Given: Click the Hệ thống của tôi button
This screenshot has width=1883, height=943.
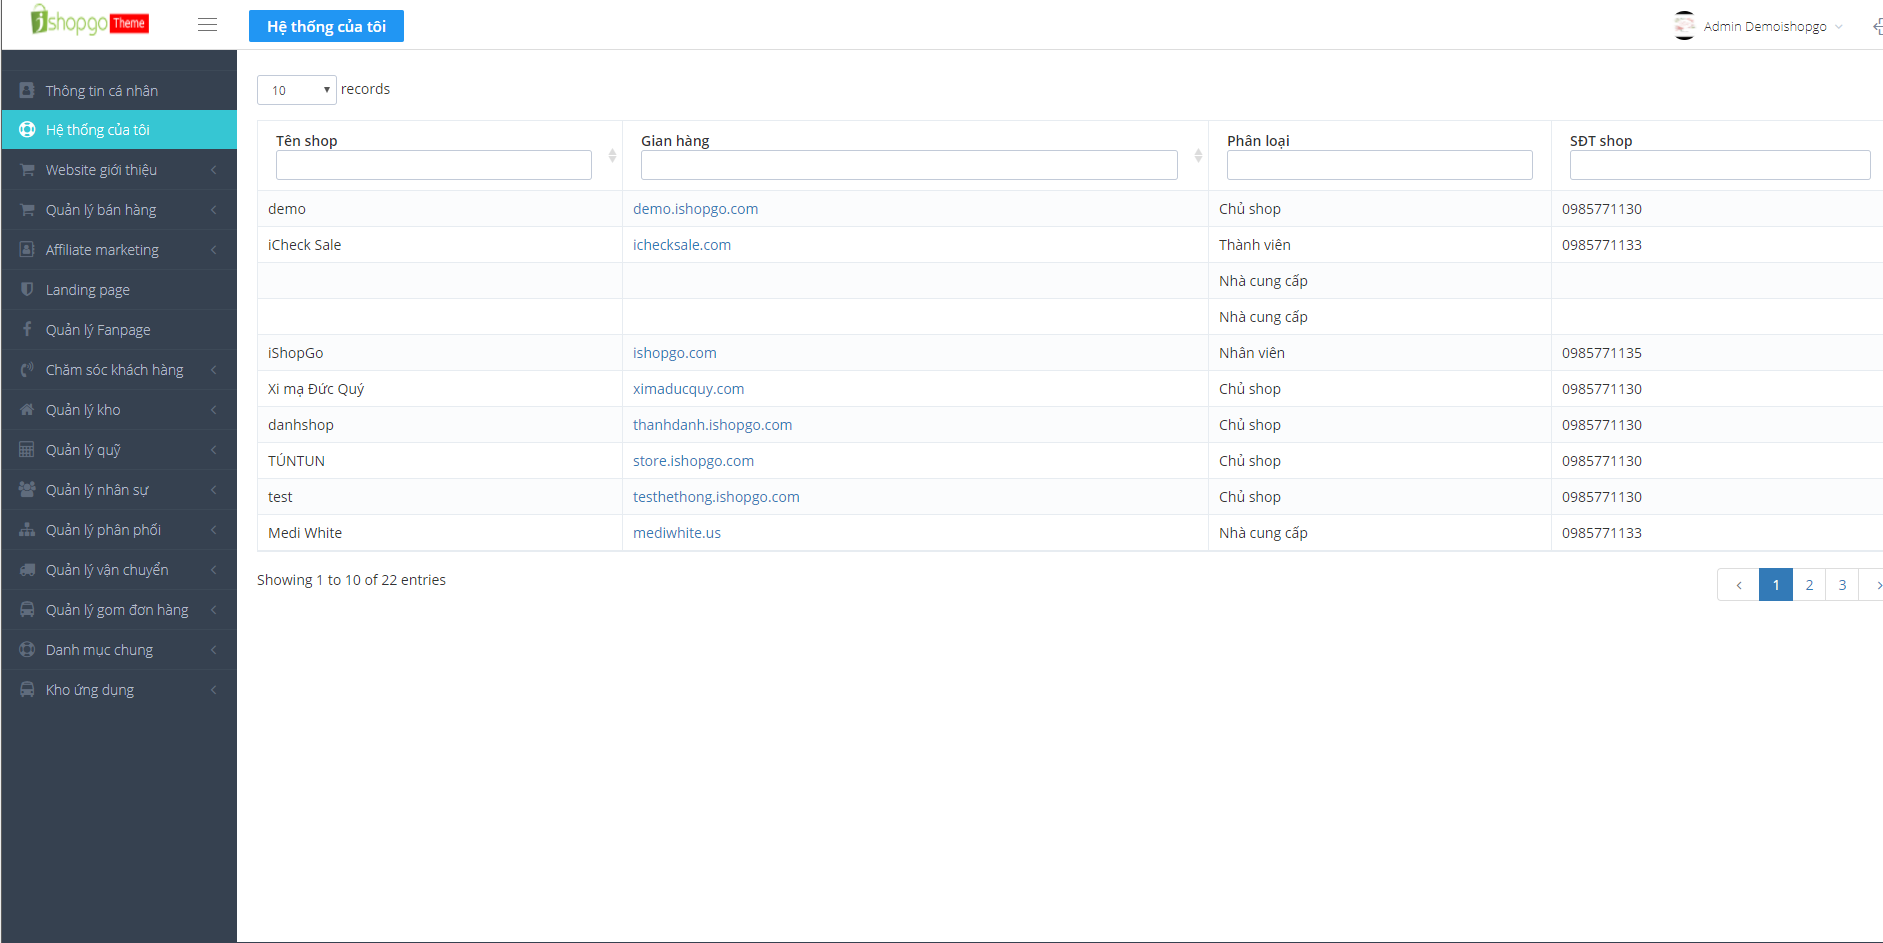Looking at the screenshot, I should point(326,27).
